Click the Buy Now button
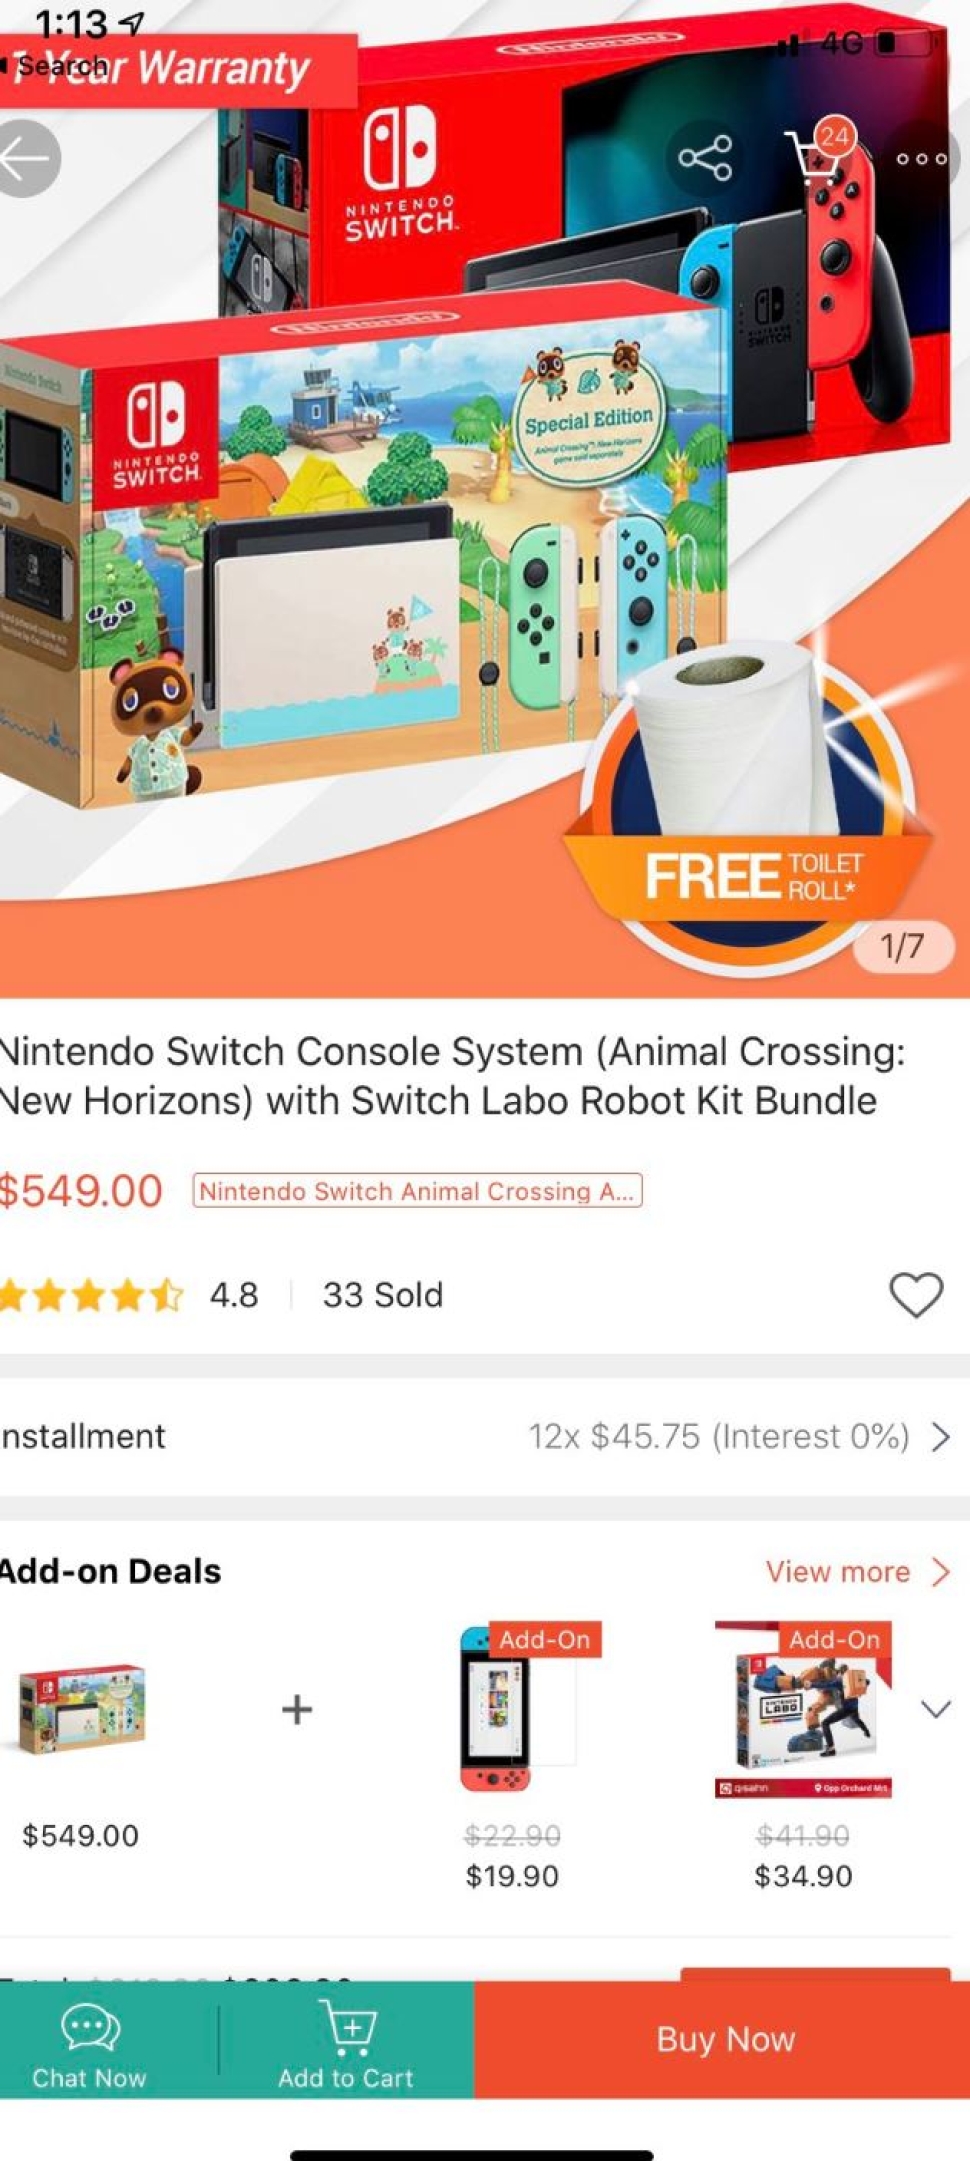This screenshot has height=2161, width=970. 723,2038
